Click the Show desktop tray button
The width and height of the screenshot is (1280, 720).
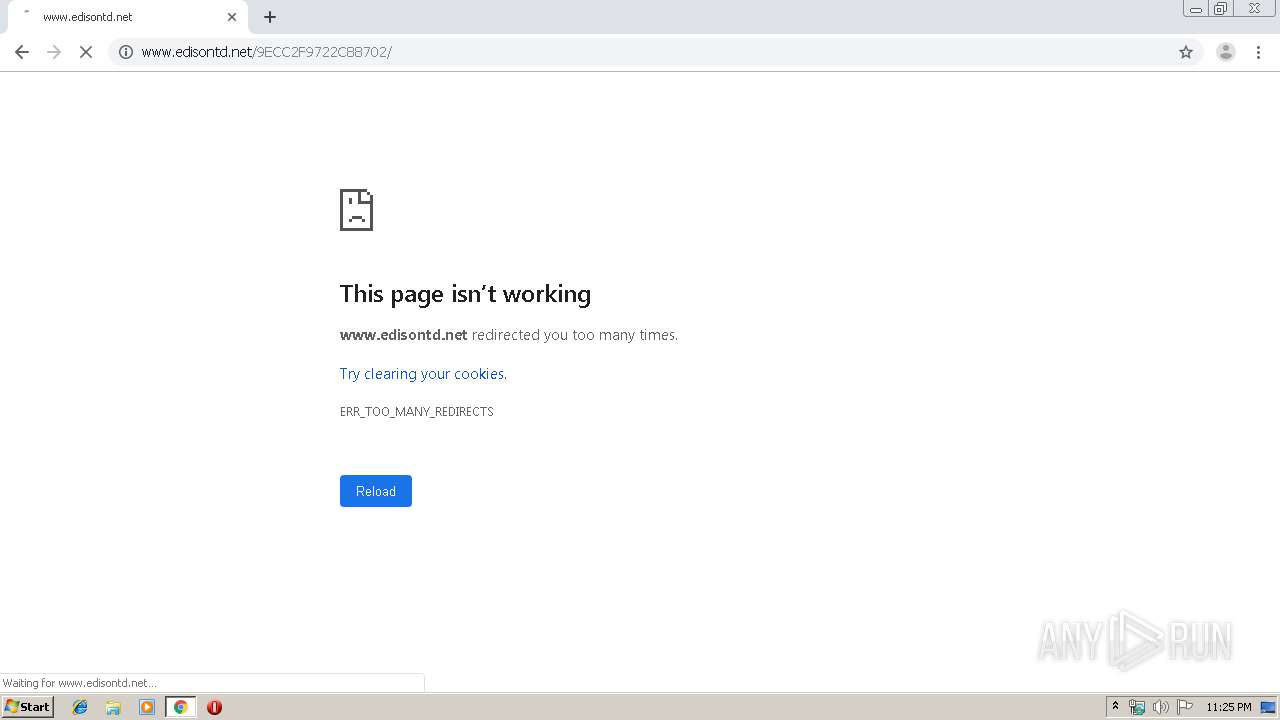(x=1269, y=707)
